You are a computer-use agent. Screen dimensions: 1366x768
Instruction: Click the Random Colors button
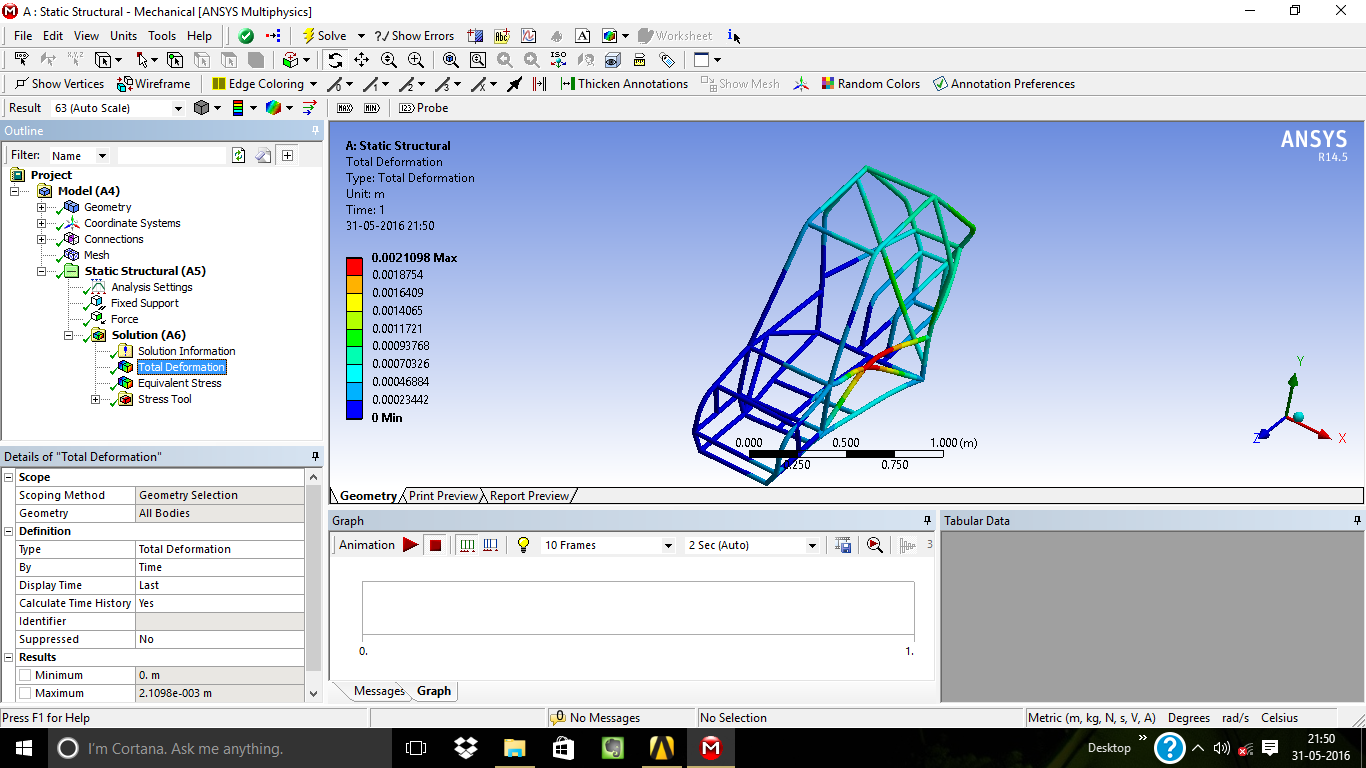point(870,84)
